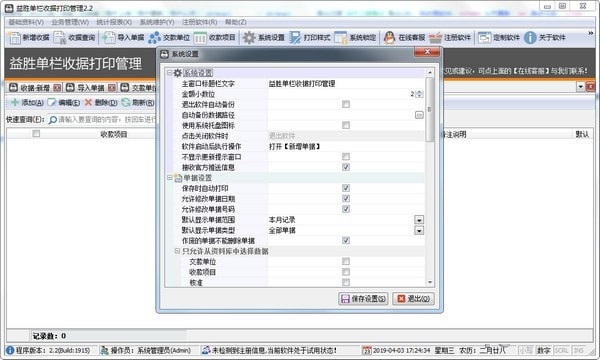Viewport: 600px width, 360px height.
Task: Open the 注册软件(R) menu
Action: [199, 22]
